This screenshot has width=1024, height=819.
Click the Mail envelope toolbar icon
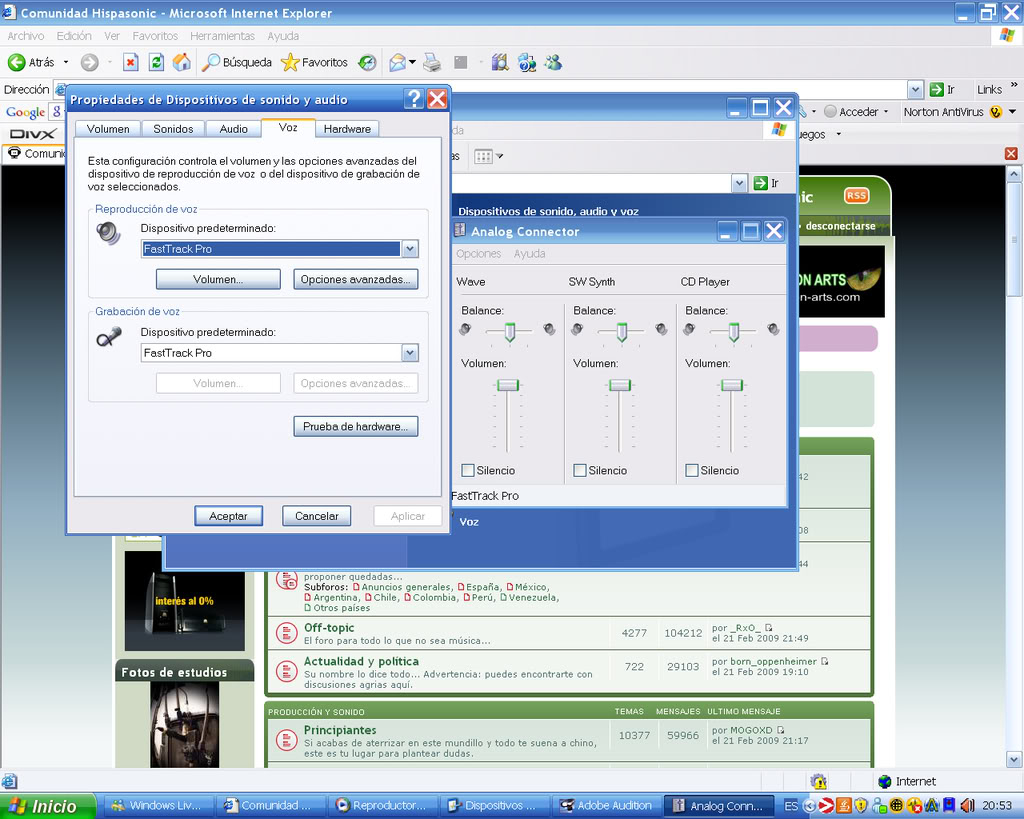(x=398, y=62)
